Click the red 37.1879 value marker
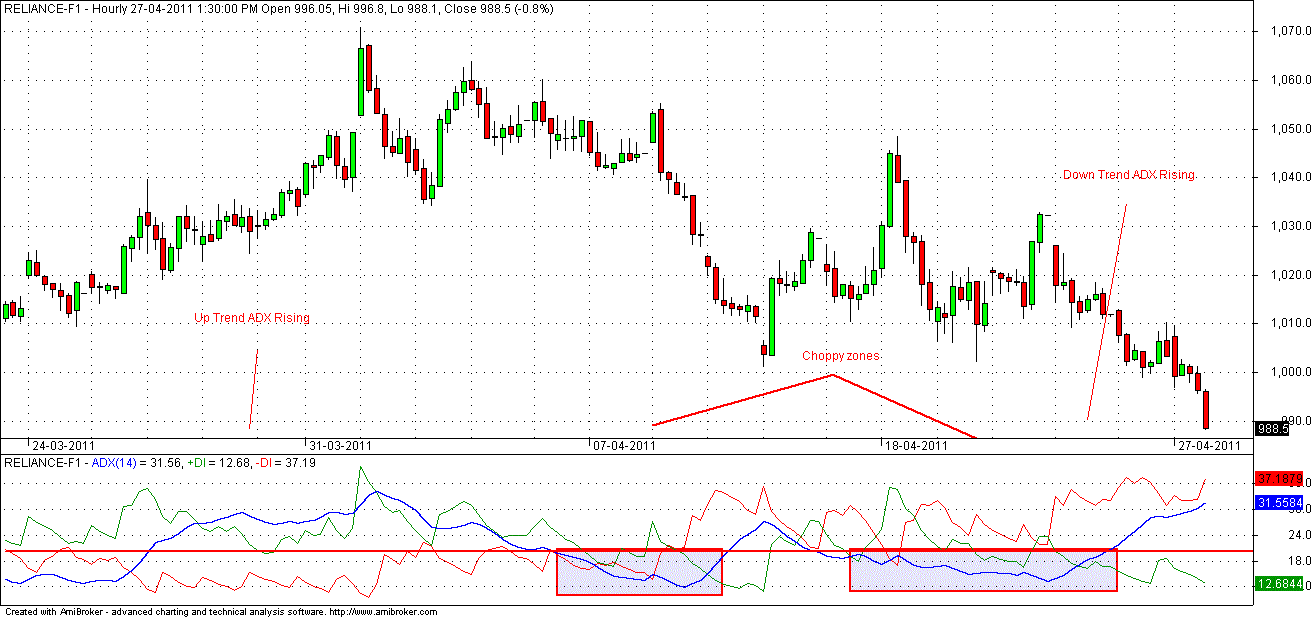Image resolution: width=1314 pixels, height=618 pixels. pyautogui.click(x=1280, y=480)
